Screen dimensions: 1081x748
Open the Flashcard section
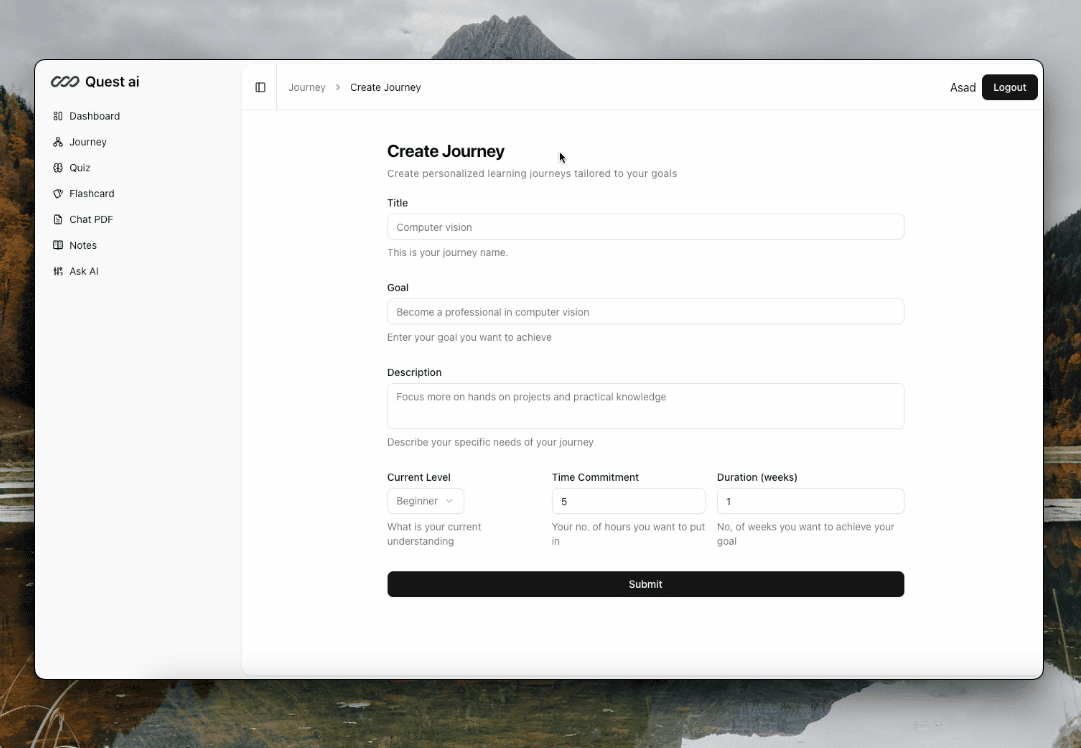90,193
